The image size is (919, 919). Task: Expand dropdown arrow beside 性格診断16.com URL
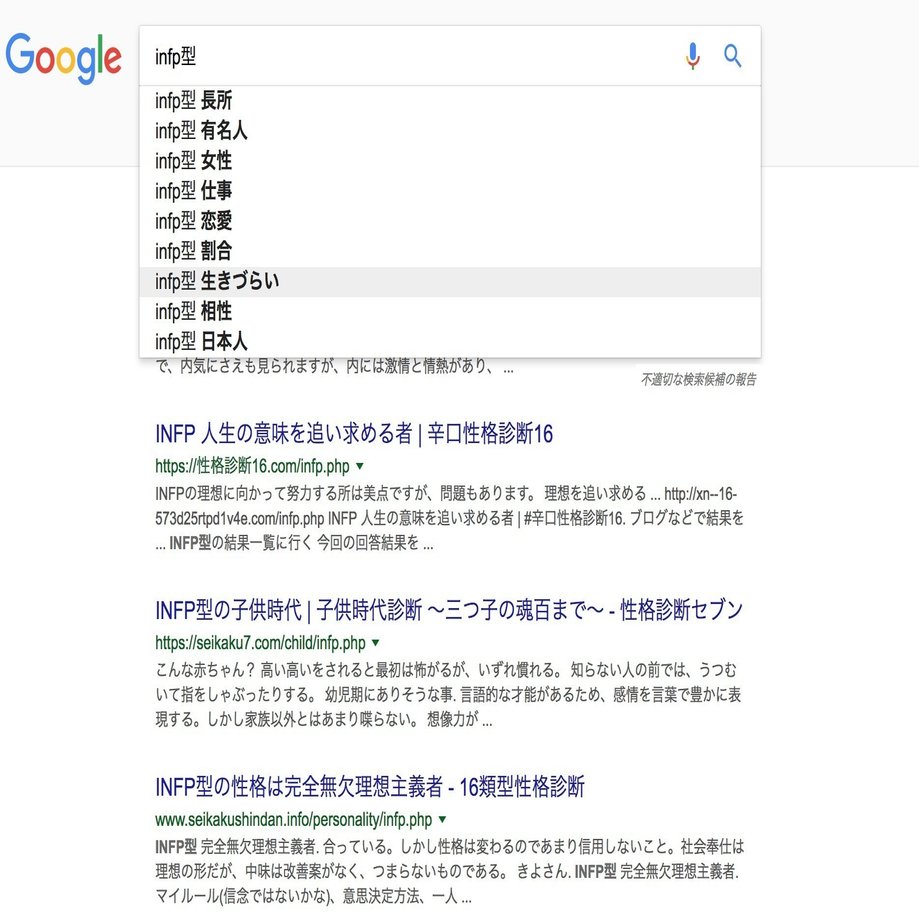point(360,467)
